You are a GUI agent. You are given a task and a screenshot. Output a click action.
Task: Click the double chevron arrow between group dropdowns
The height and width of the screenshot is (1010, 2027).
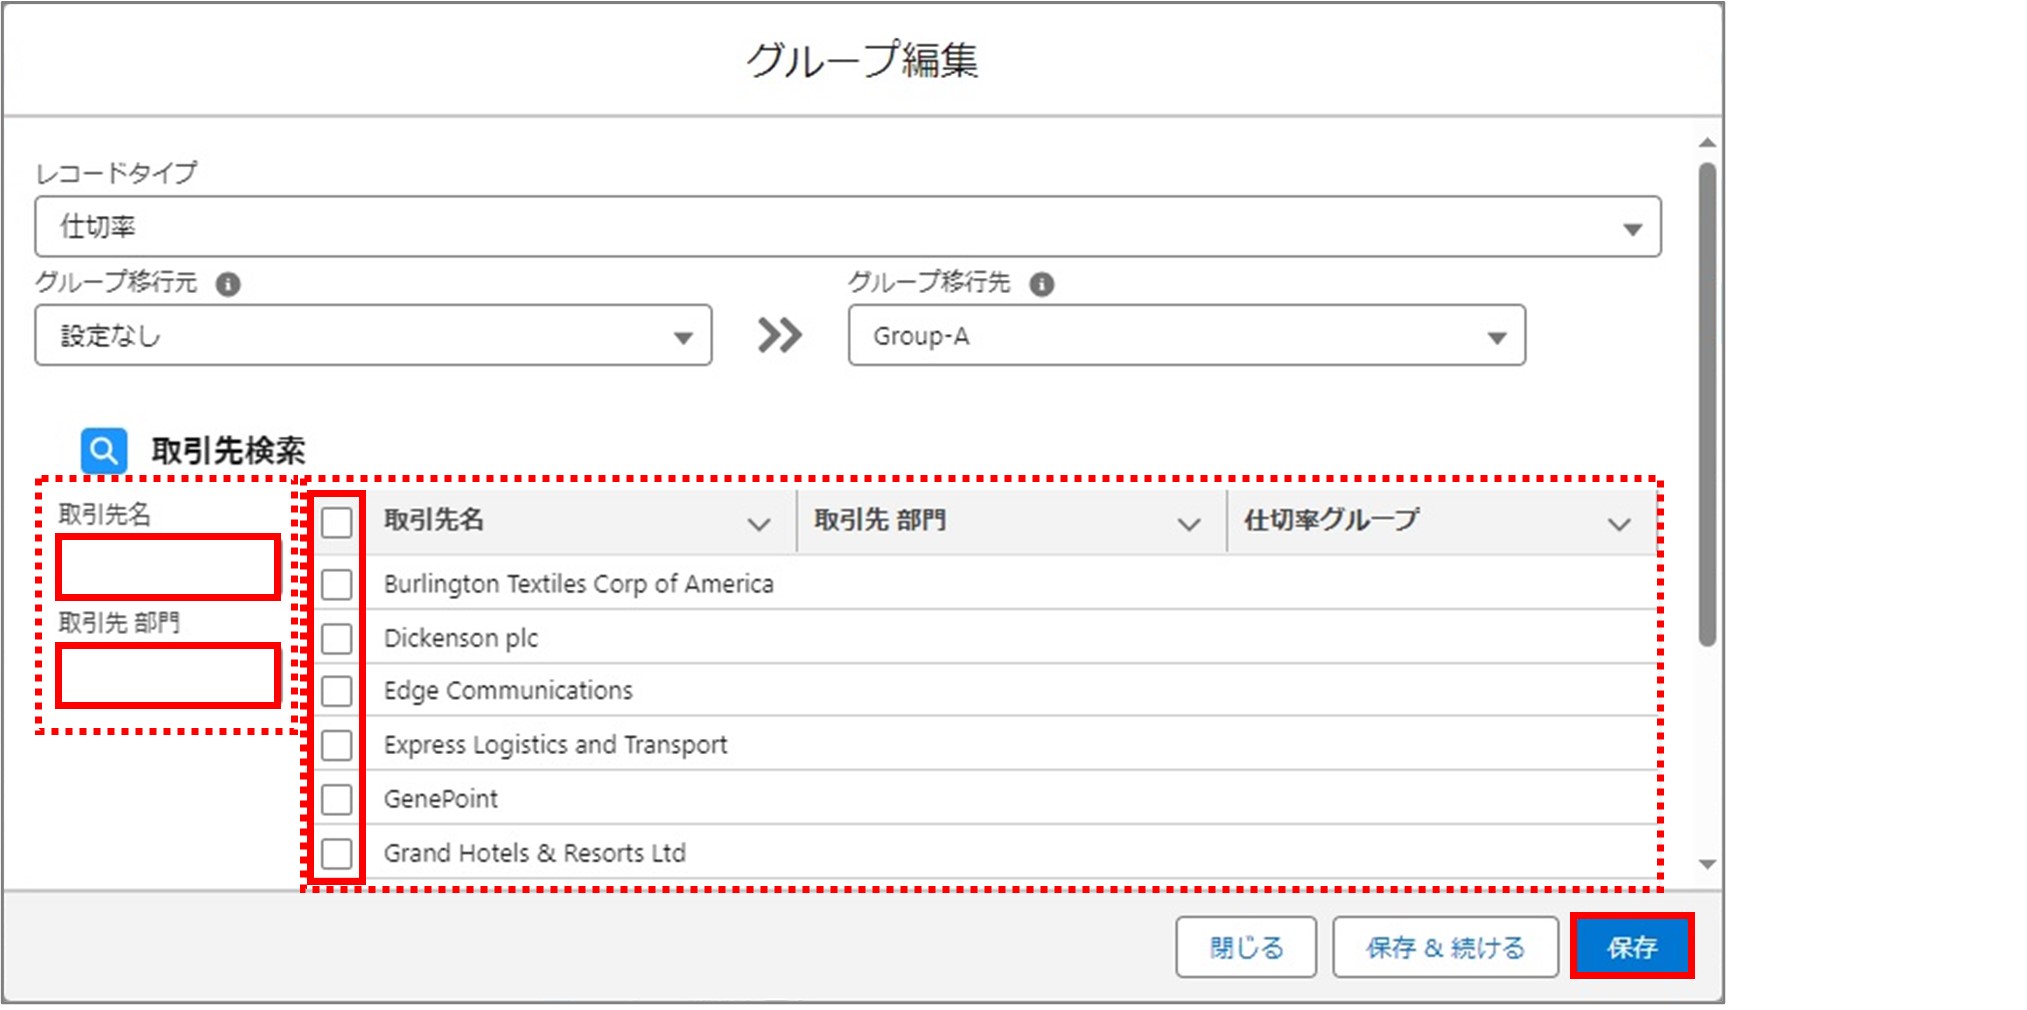tap(779, 335)
